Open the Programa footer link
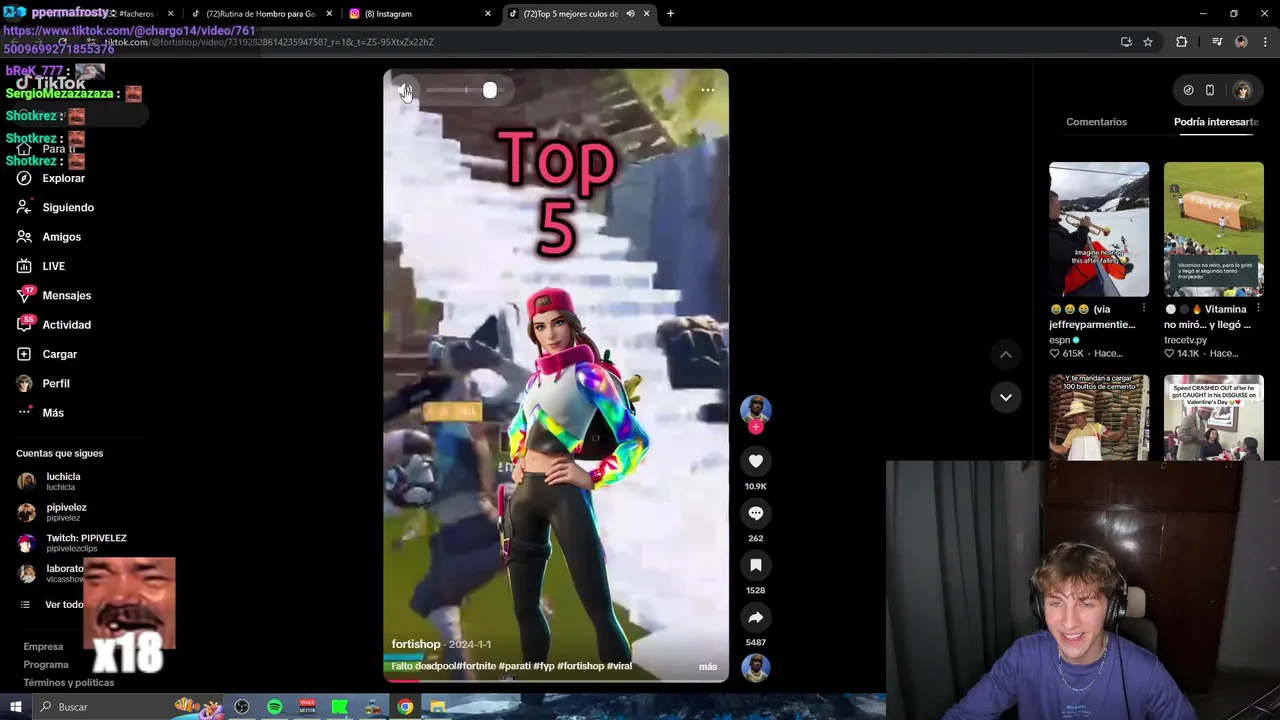This screenshot has width=1280, height=720. coord(46,665)
